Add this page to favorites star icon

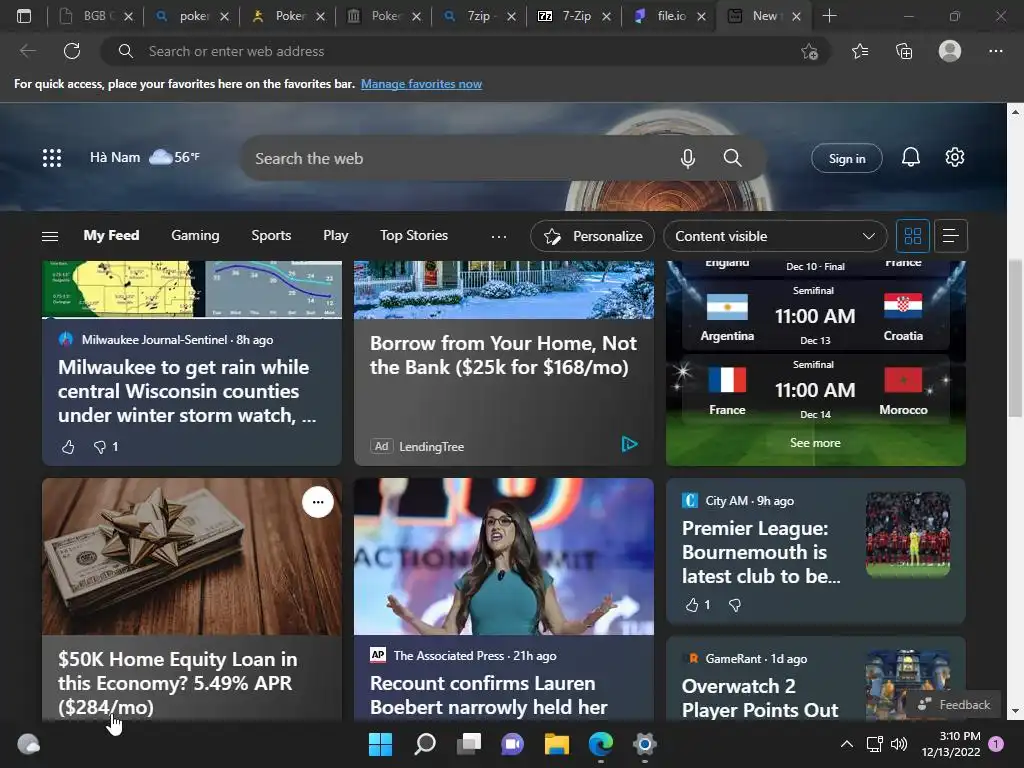[810, 51]
